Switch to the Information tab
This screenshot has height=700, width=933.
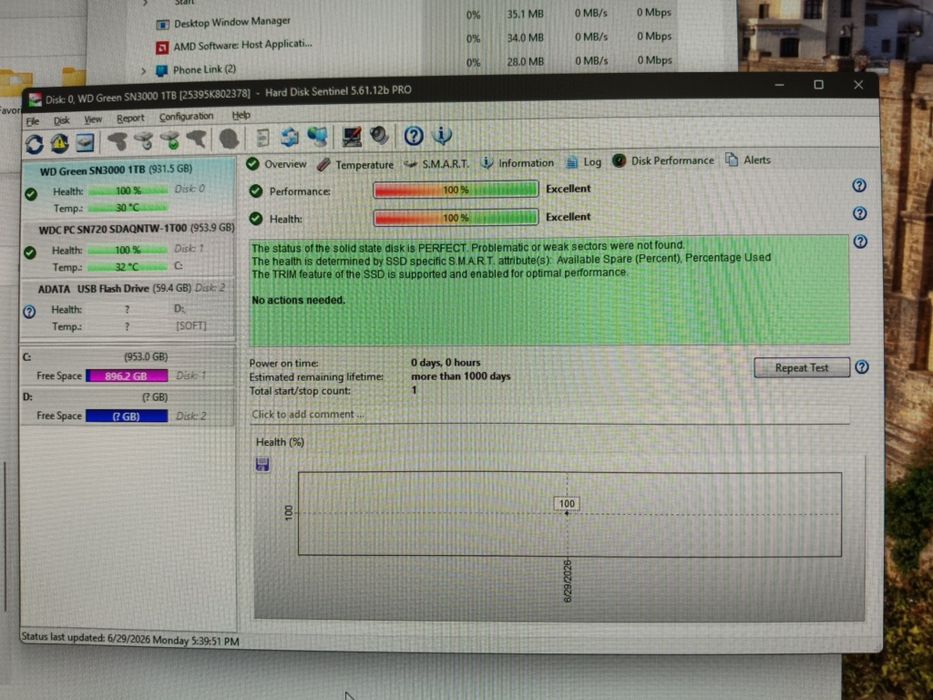coord(517,162)
